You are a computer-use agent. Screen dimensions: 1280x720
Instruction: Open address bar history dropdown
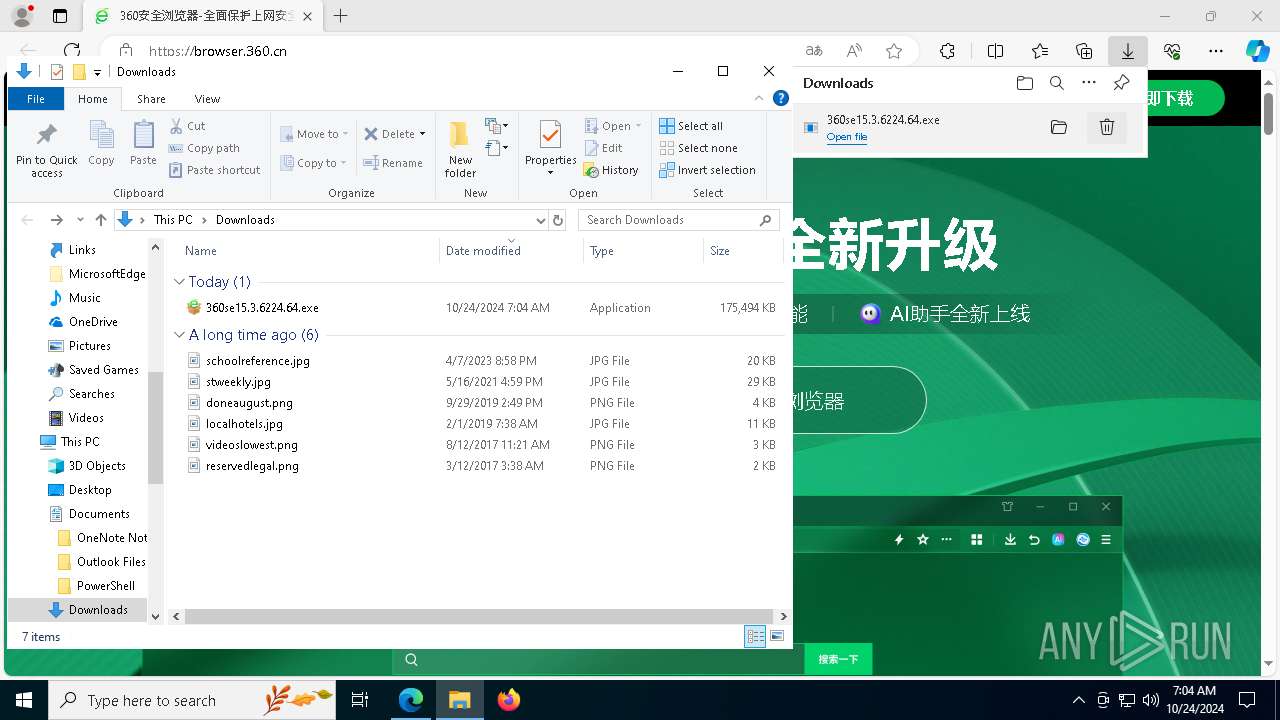pyautogui.click(x=541, y=220)
